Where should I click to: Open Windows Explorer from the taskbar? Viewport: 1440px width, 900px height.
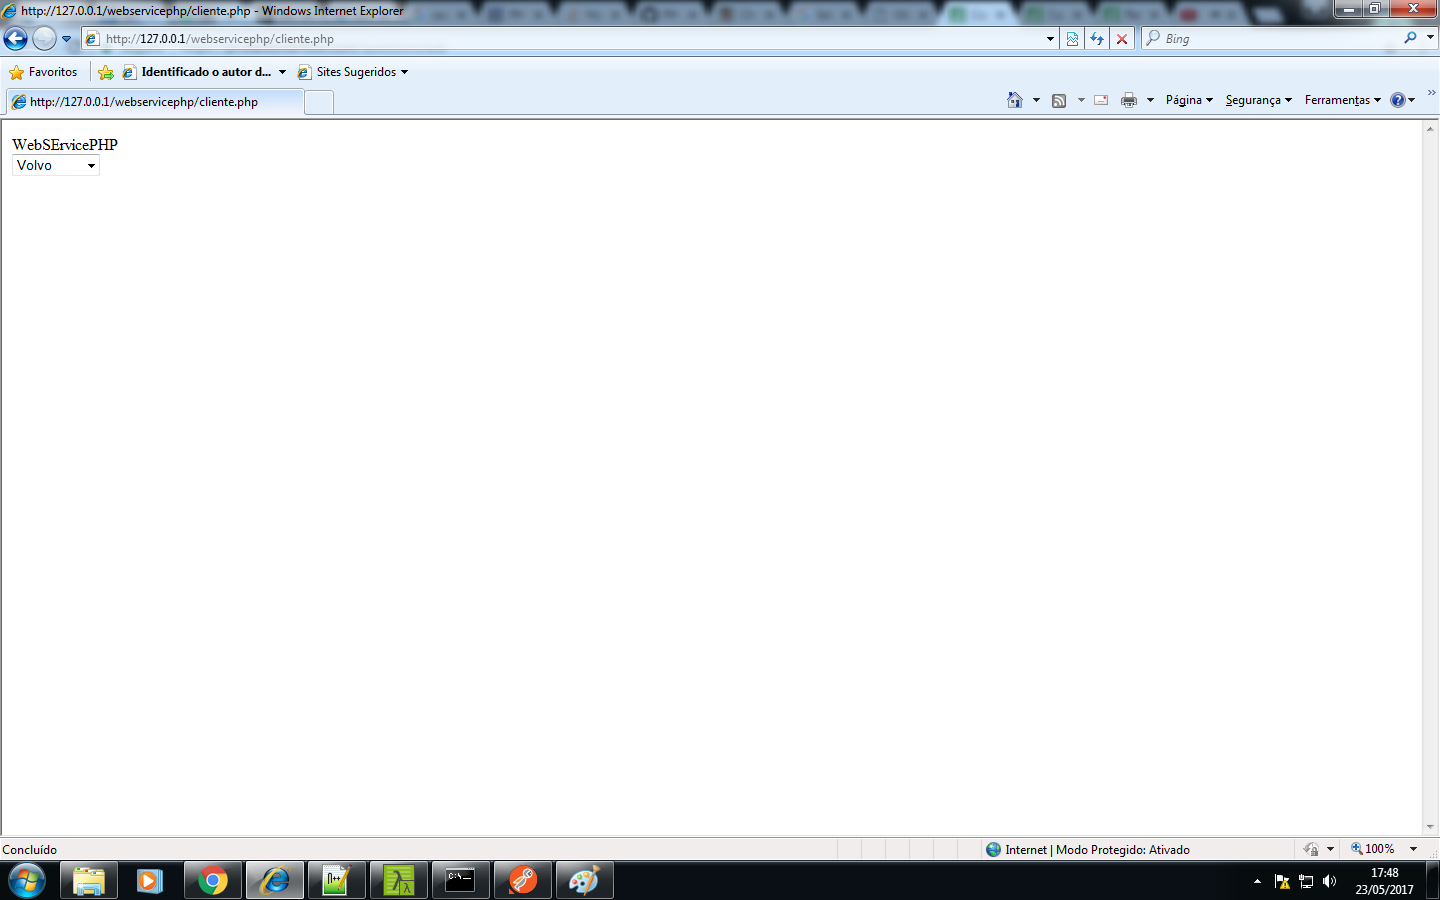click(x=89, y=881)
